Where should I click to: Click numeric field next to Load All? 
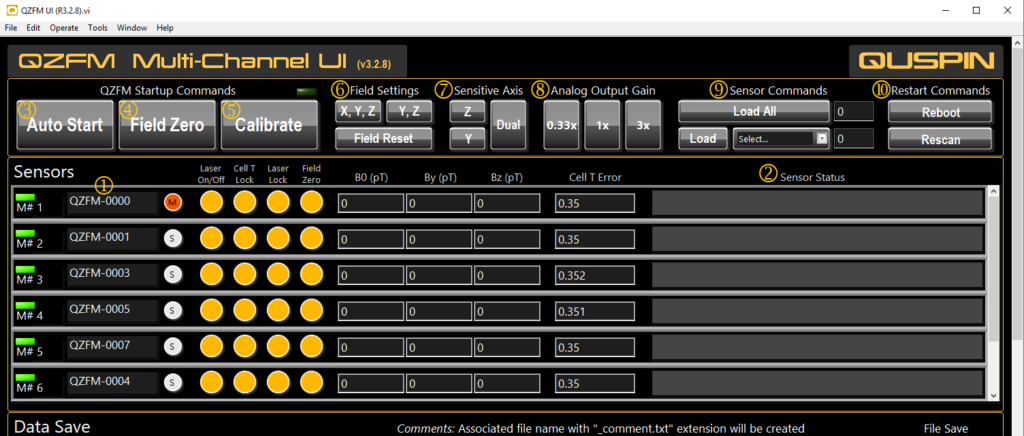tap(854, 112)
